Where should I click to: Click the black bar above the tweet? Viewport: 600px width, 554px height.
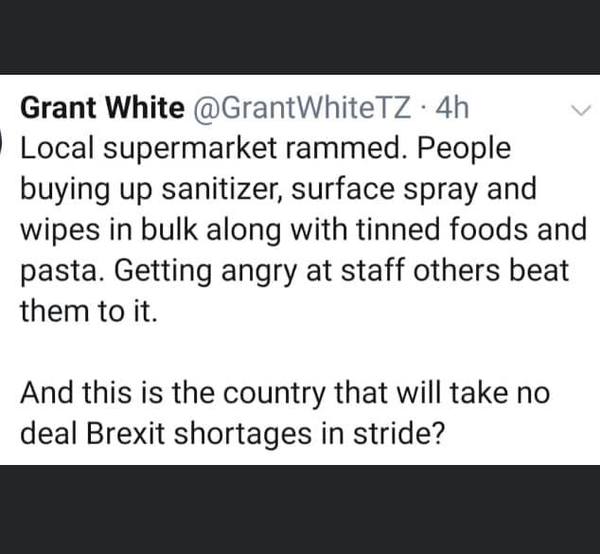(x=300, y=36)
